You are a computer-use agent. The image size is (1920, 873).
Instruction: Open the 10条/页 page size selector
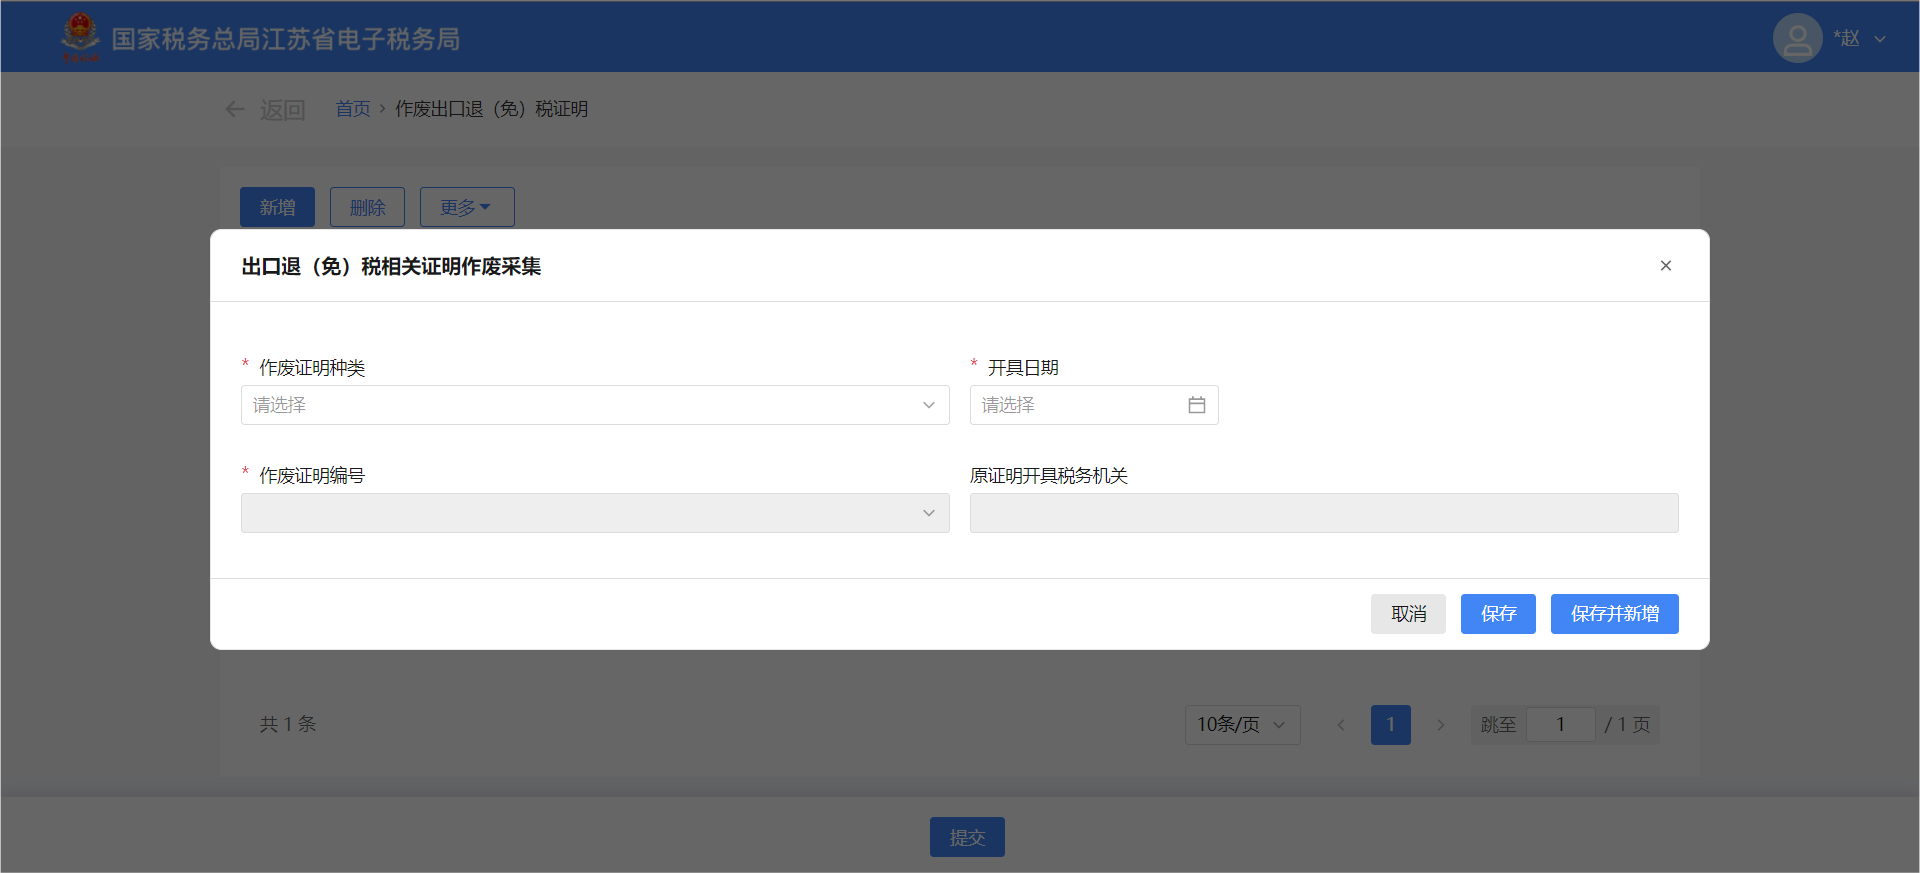click(x=1241, y=725)
